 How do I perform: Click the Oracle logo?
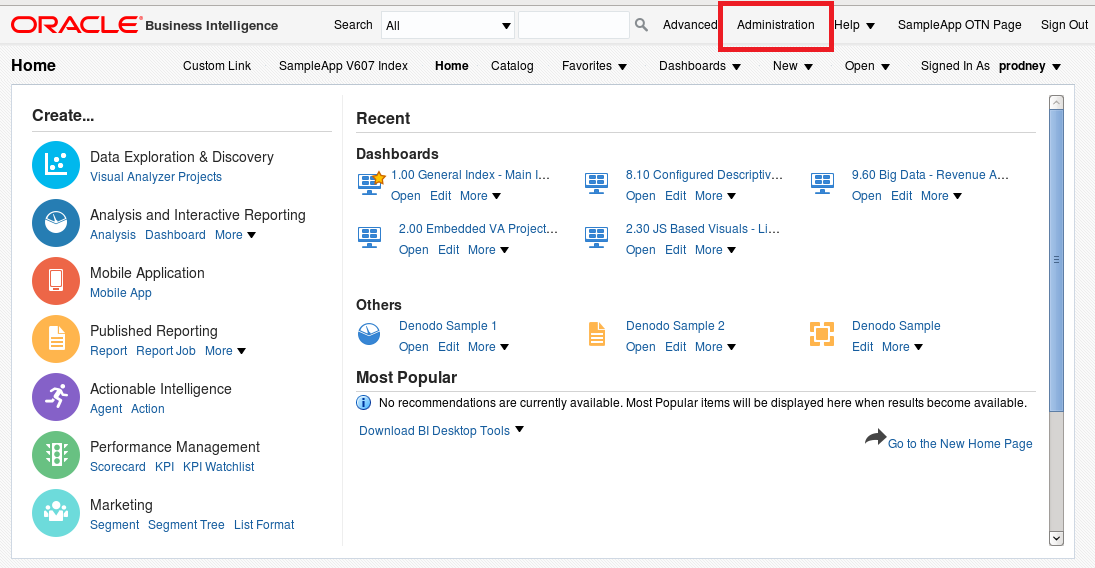click(x=75, y=25)
